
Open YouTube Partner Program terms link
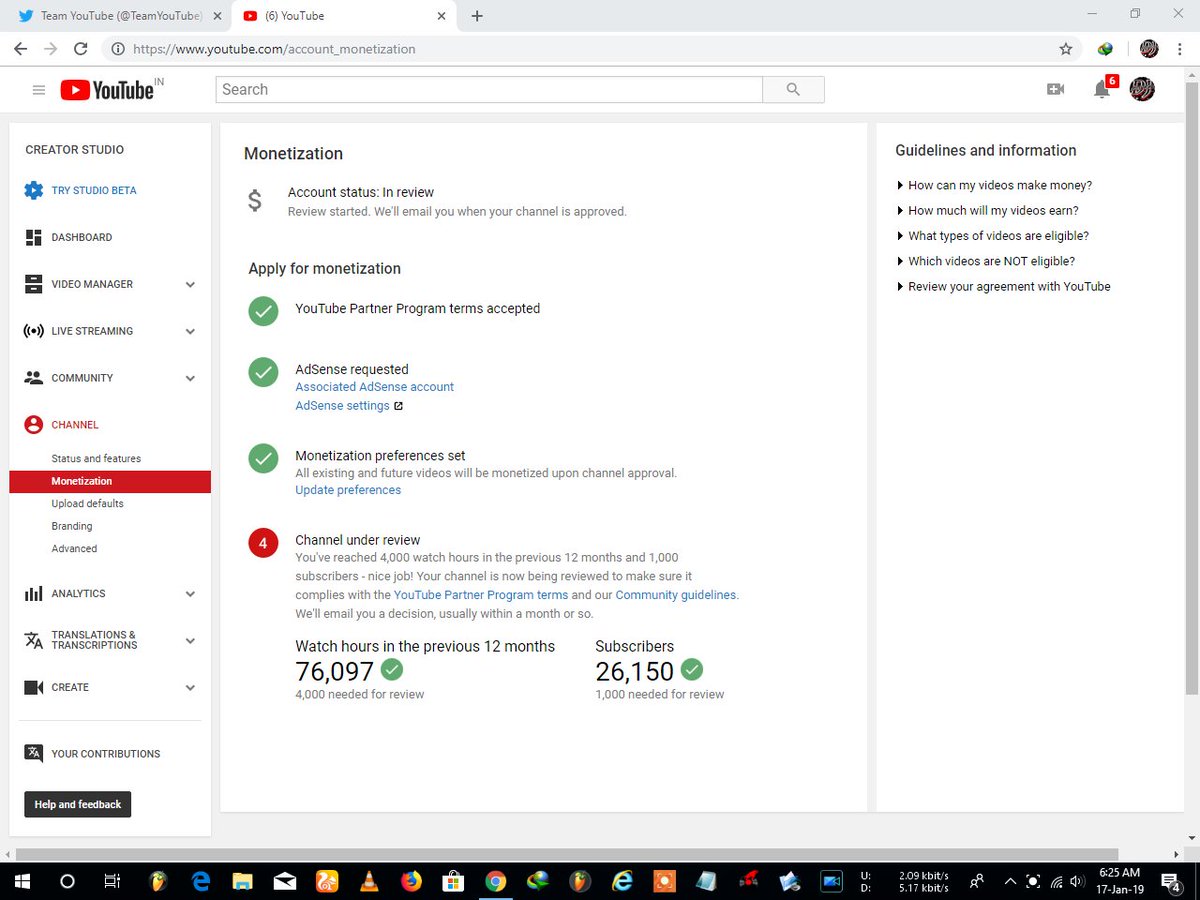(481, 594)
